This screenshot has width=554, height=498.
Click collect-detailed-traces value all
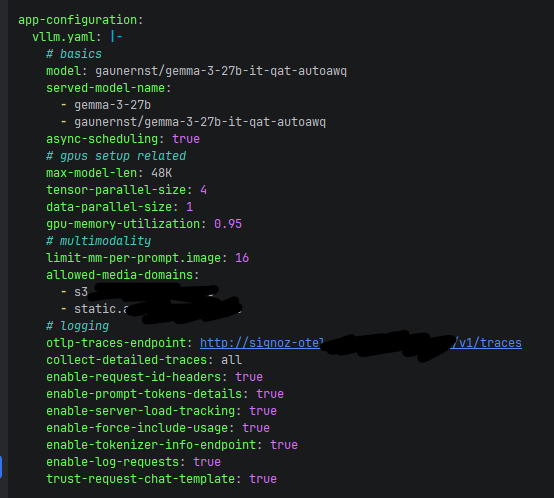point(231,360)
